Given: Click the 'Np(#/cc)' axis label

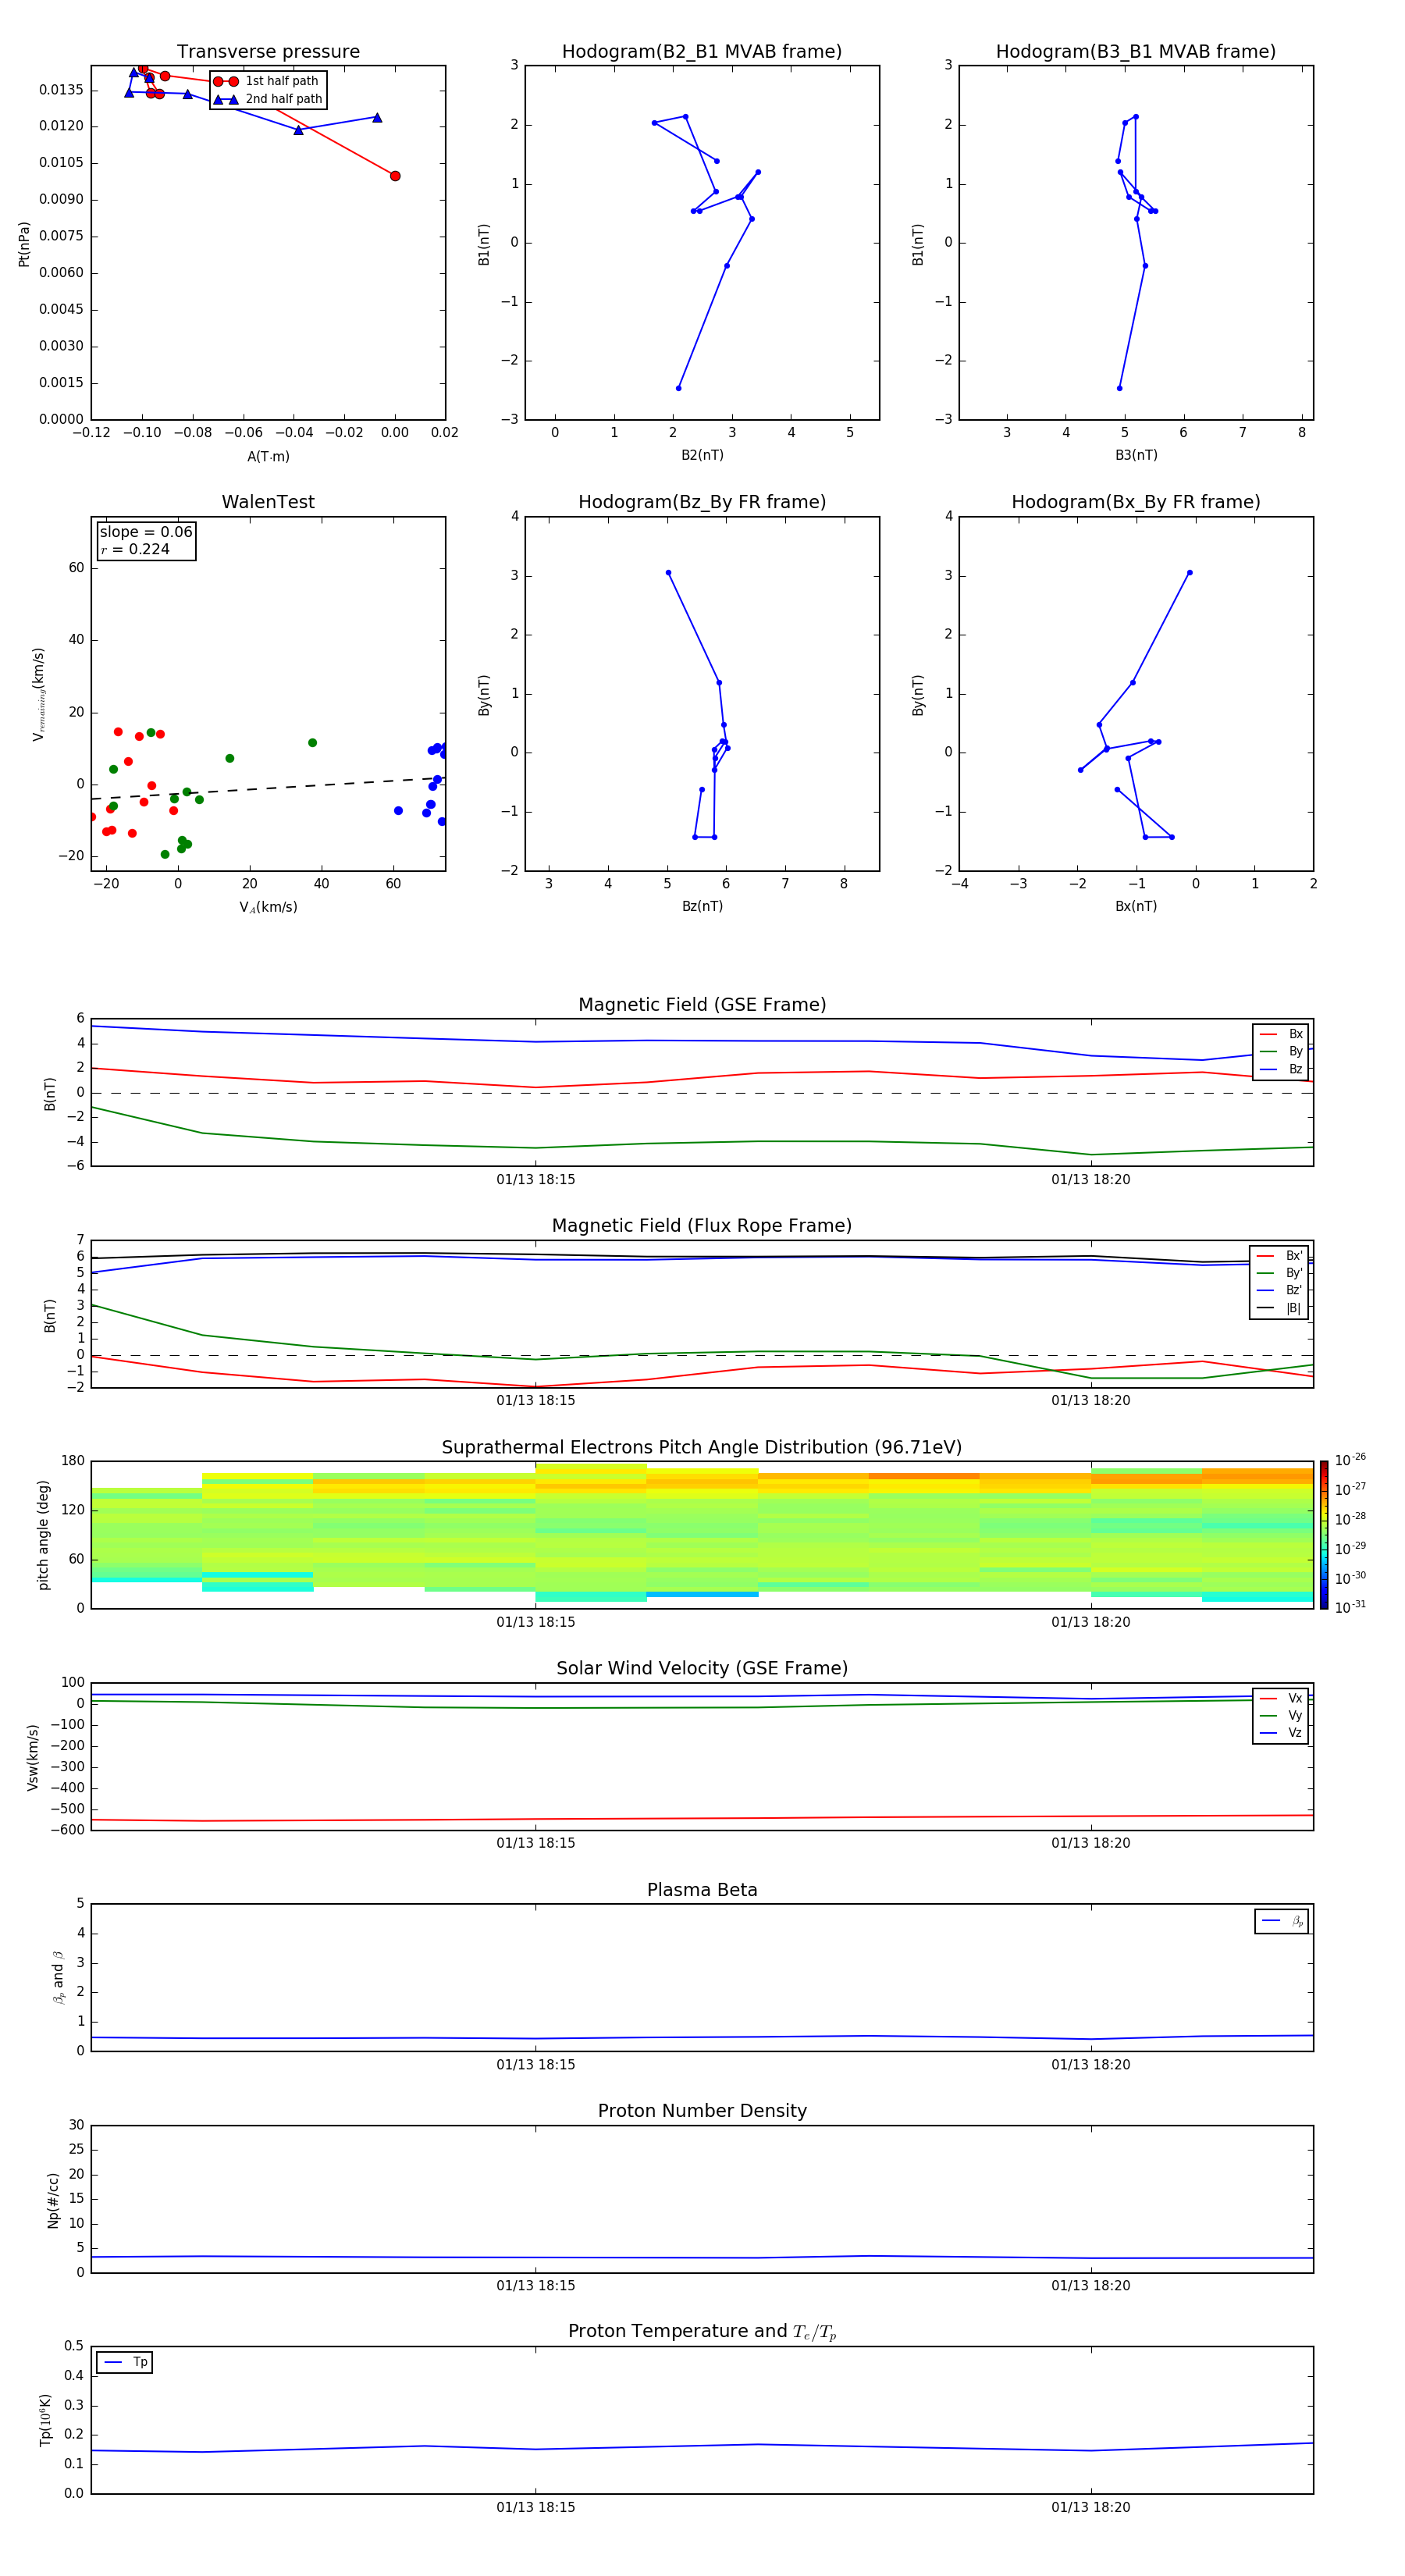Looking at the screenshot, I should coord(53,2200).
